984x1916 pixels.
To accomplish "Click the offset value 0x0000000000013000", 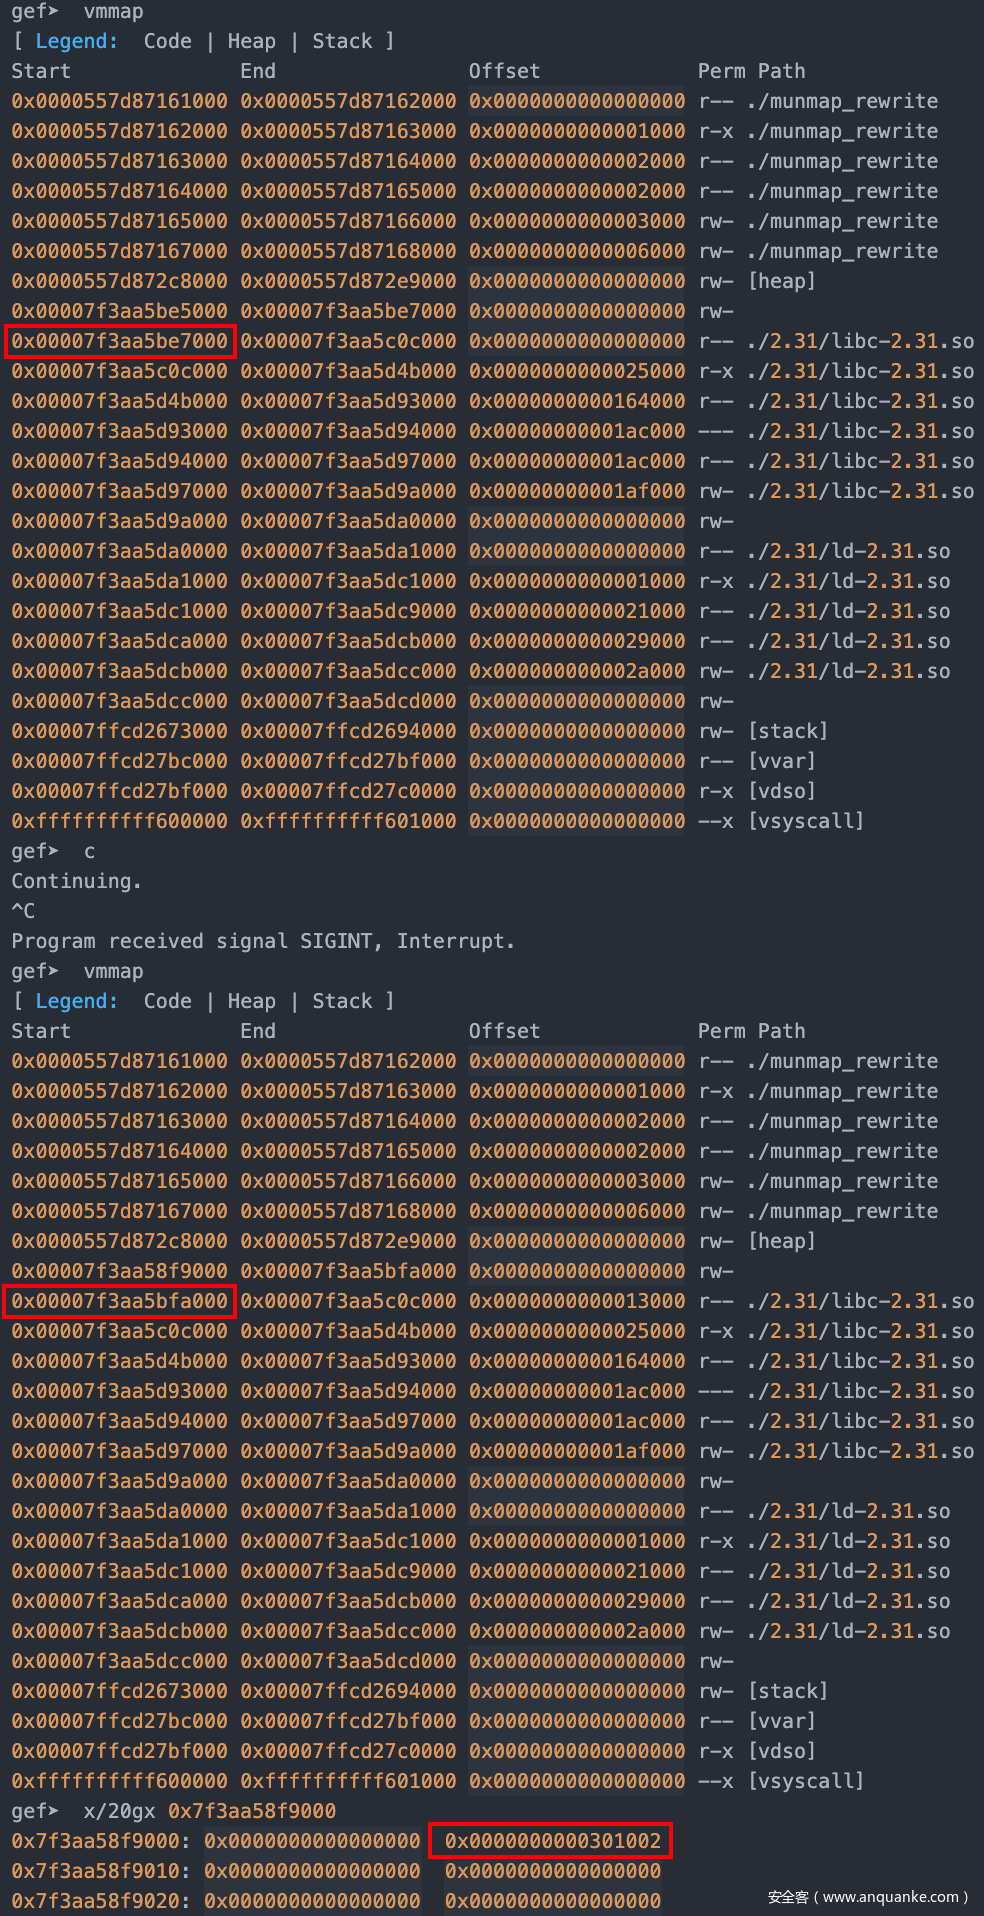I will click(577, 1301).
